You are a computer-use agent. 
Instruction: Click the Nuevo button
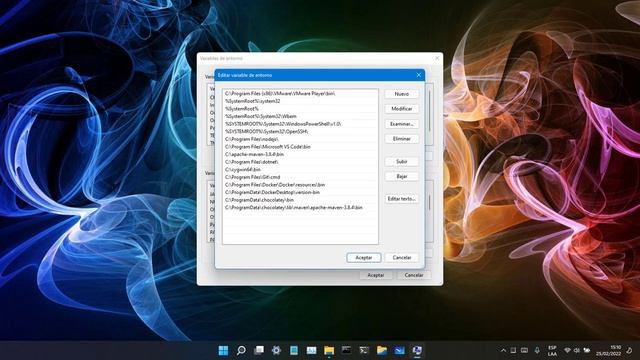(x=402, y=94)
